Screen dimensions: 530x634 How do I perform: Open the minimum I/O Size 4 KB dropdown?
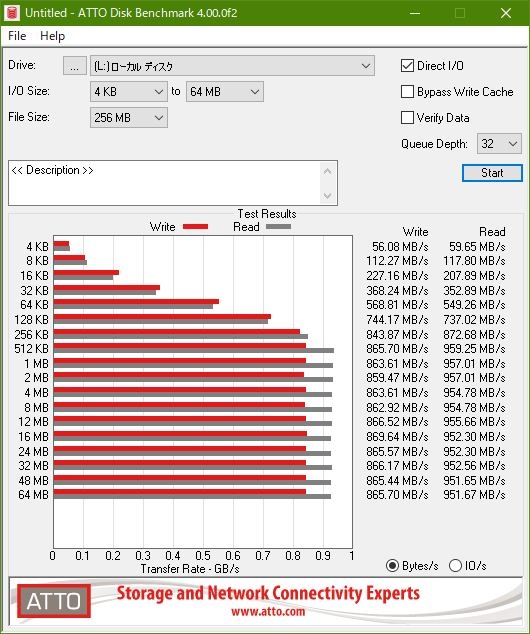(x=129, y=92)
